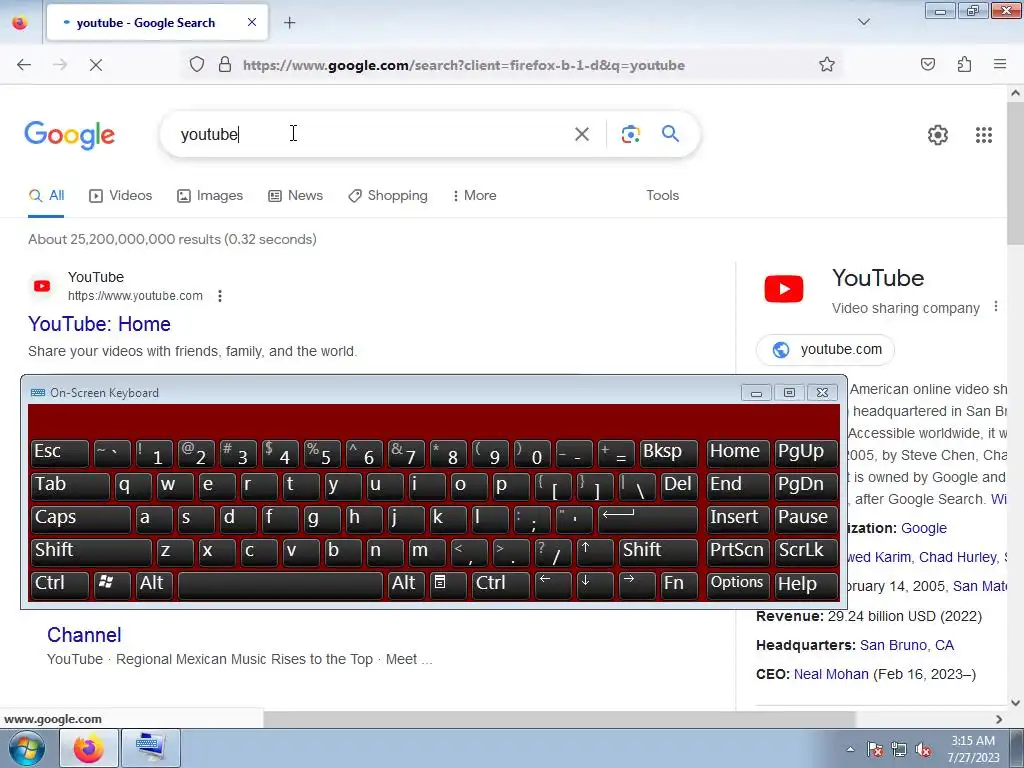The image size is (1024, 768).
Task: Click the Firefox back arrow
Action: coord(24,65)
